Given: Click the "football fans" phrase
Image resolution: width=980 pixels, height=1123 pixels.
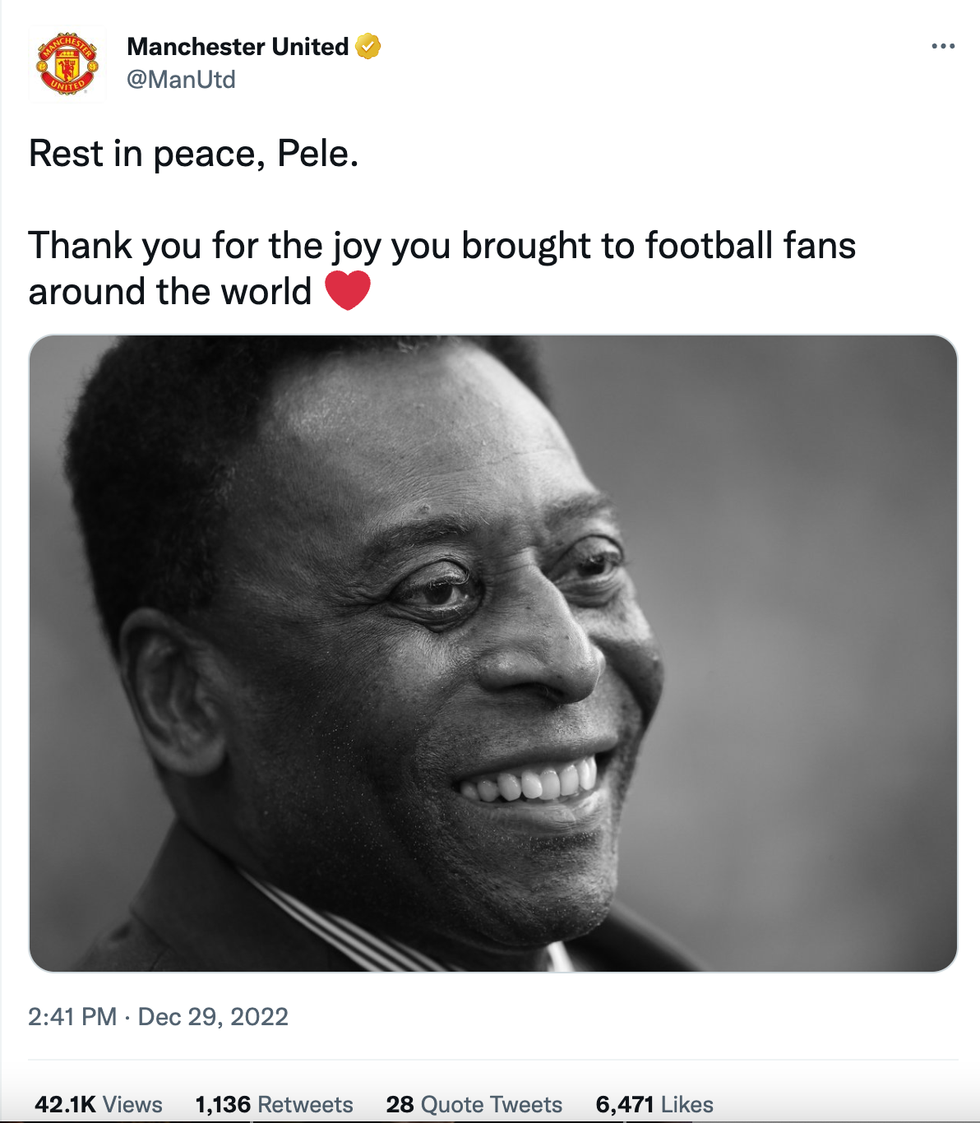Looking at the screenshot, I should pyautogui.click(x=750, y=245).
